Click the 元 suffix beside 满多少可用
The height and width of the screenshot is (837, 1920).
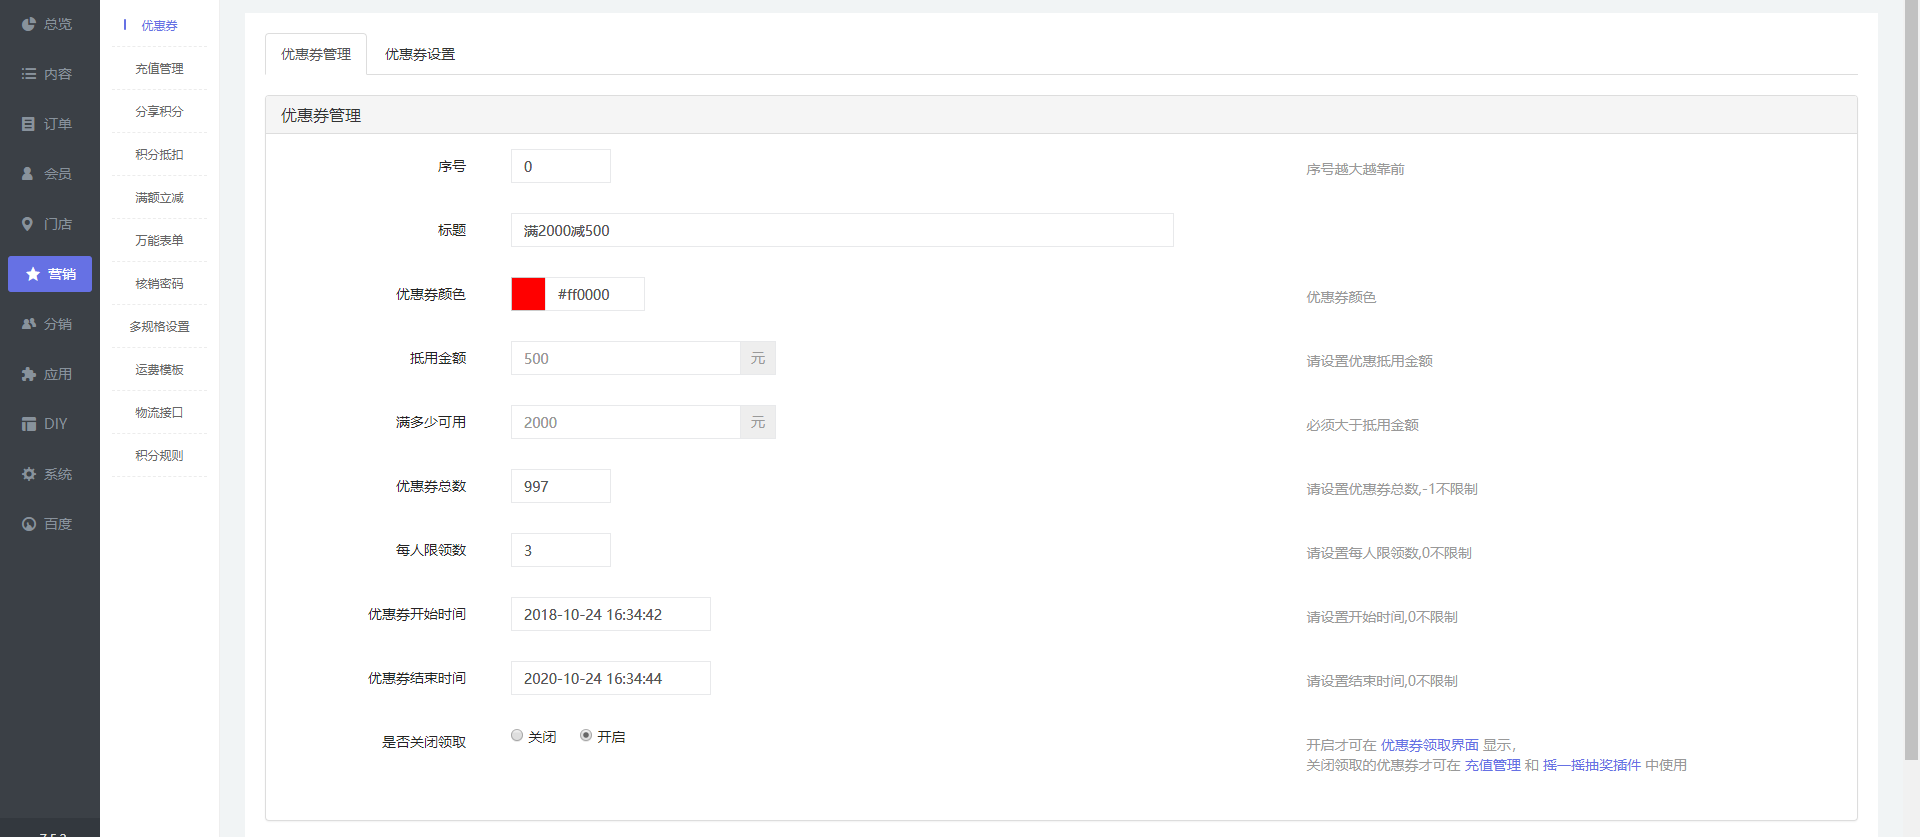pyautogui.click(x=758, y=422)
